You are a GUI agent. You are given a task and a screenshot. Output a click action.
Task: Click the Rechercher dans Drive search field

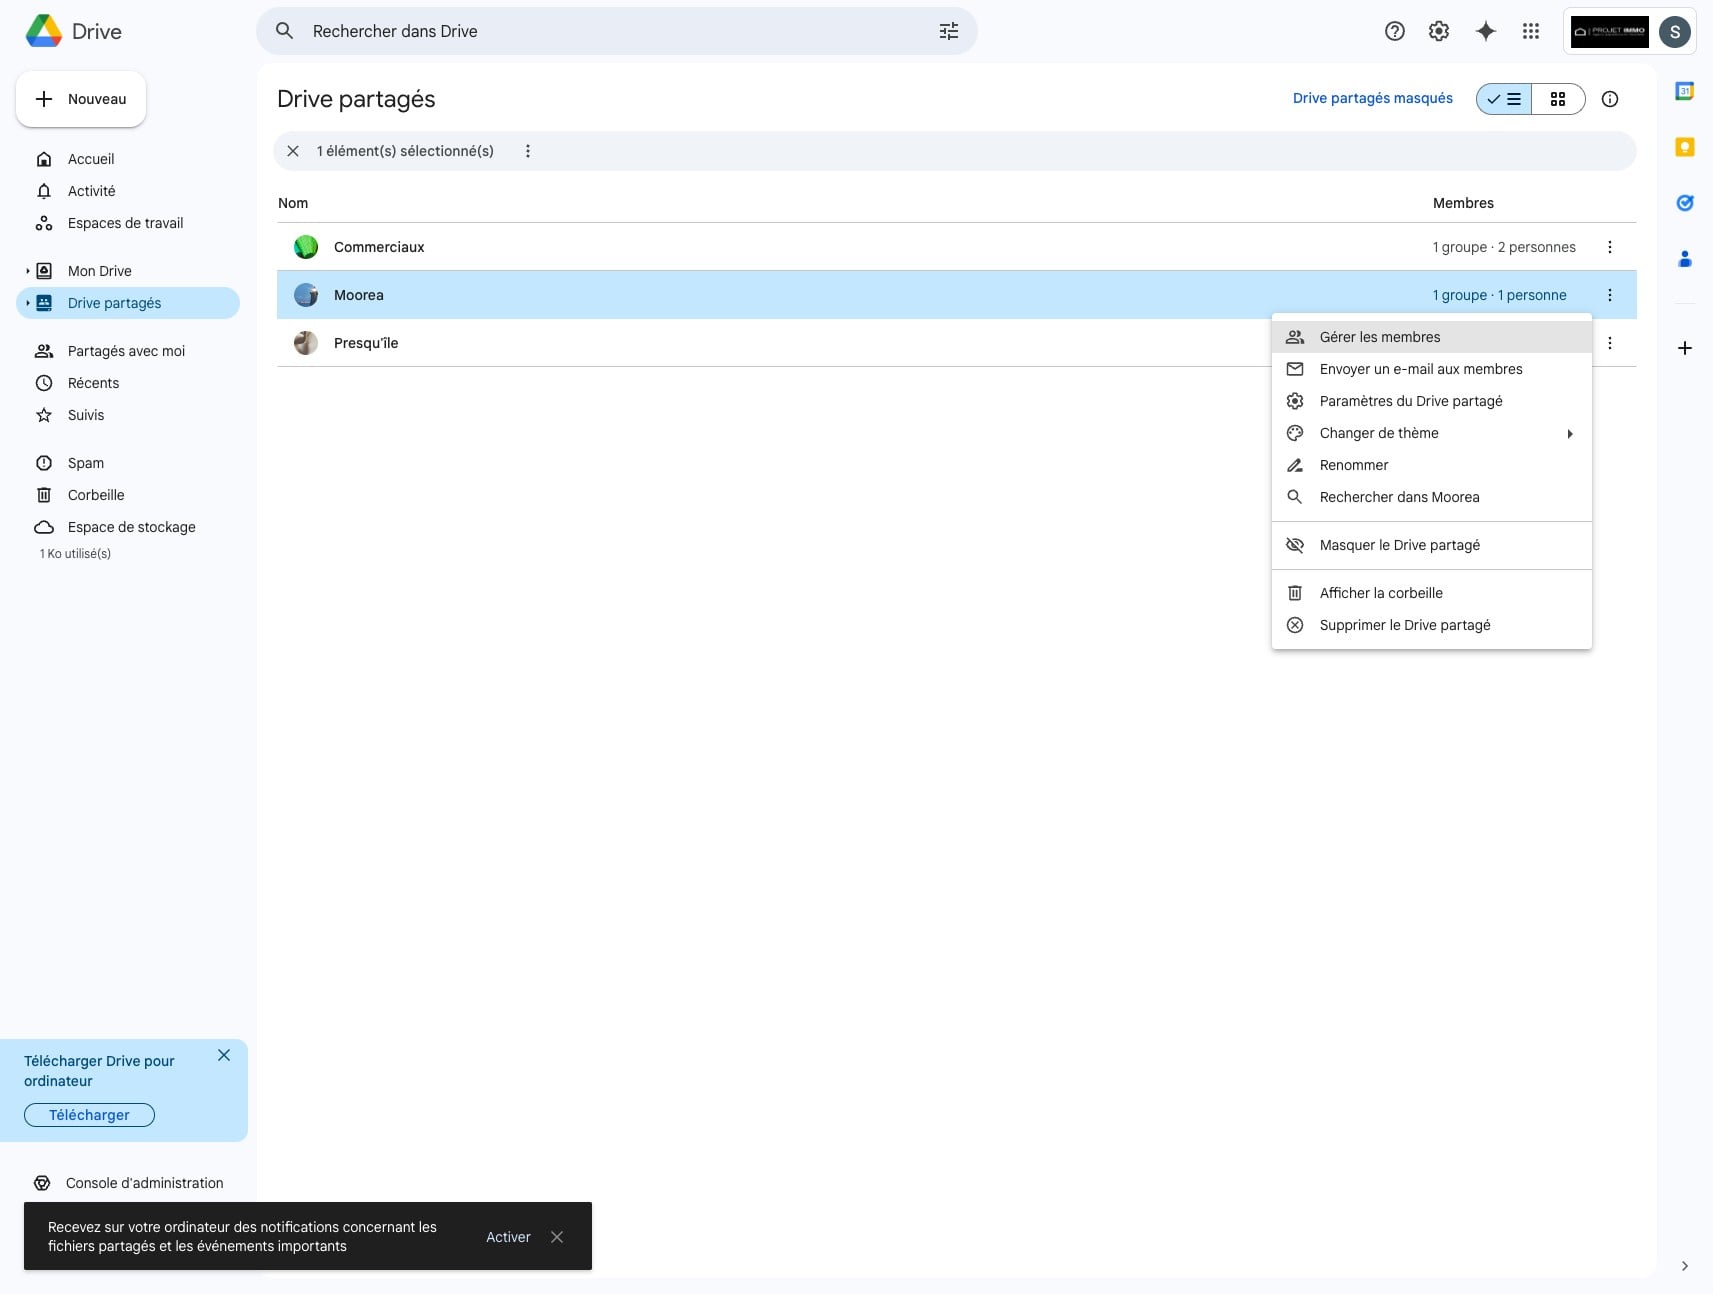coord(600,31)
